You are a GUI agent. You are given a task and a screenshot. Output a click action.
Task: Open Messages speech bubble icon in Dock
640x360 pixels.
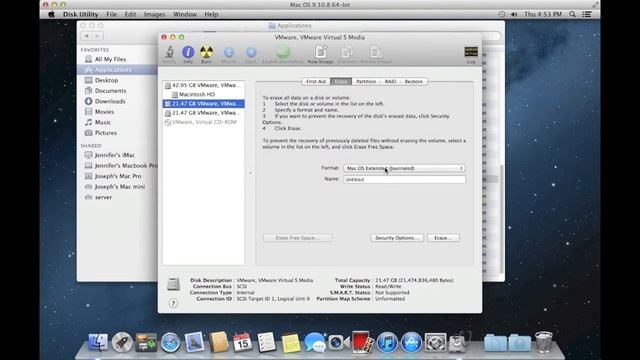click(315, 342)
